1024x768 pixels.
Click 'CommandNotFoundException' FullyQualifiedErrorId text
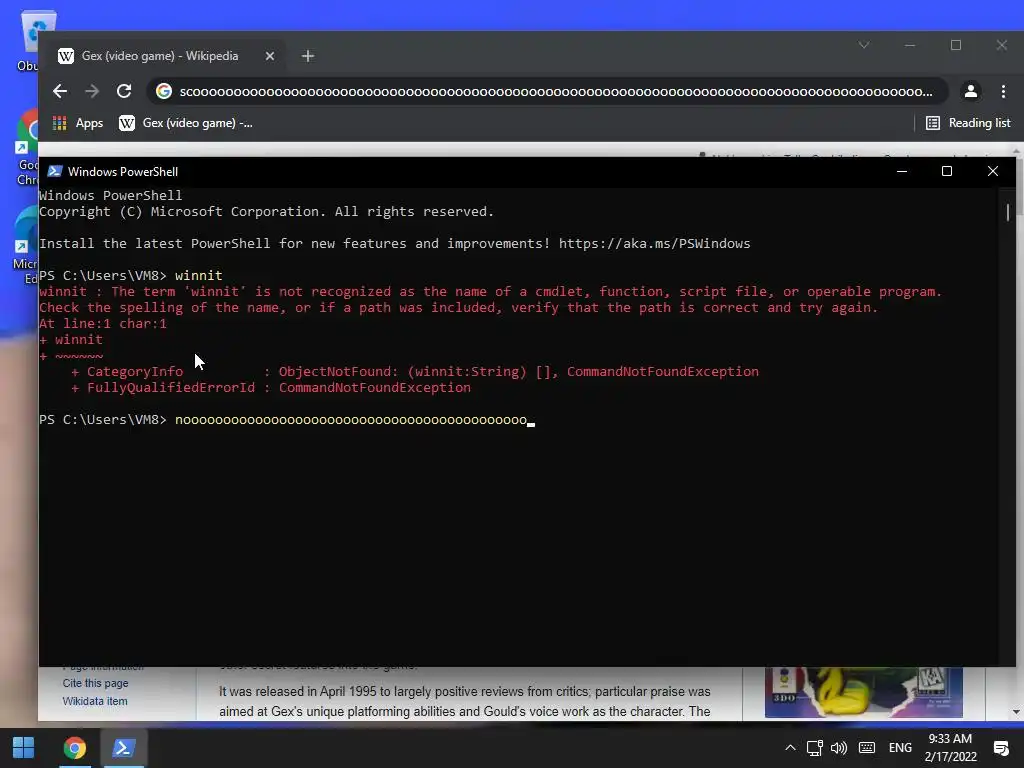[x=375, y=387]
